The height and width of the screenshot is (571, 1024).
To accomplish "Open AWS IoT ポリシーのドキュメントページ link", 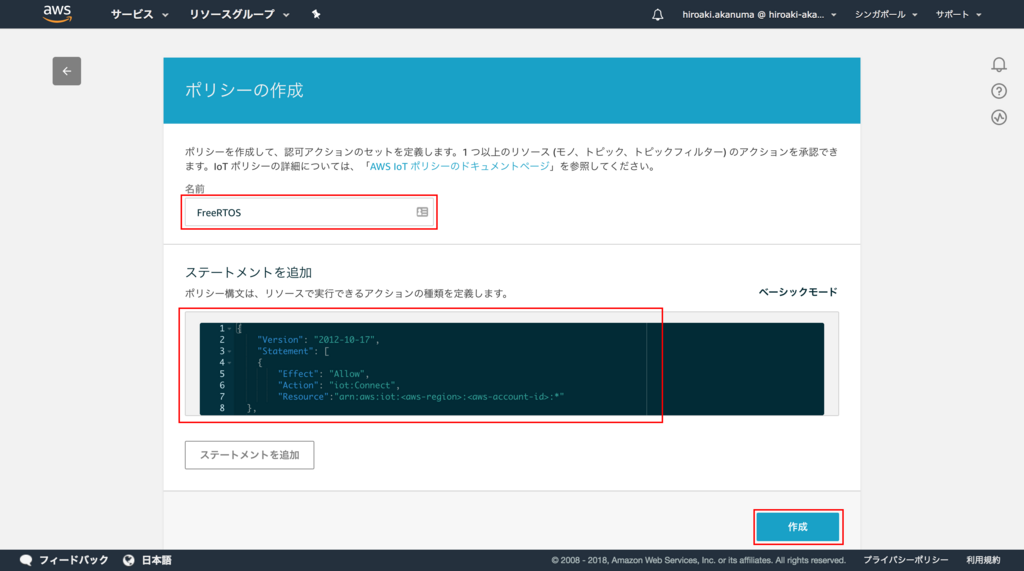I will click(x=460, y=166).
